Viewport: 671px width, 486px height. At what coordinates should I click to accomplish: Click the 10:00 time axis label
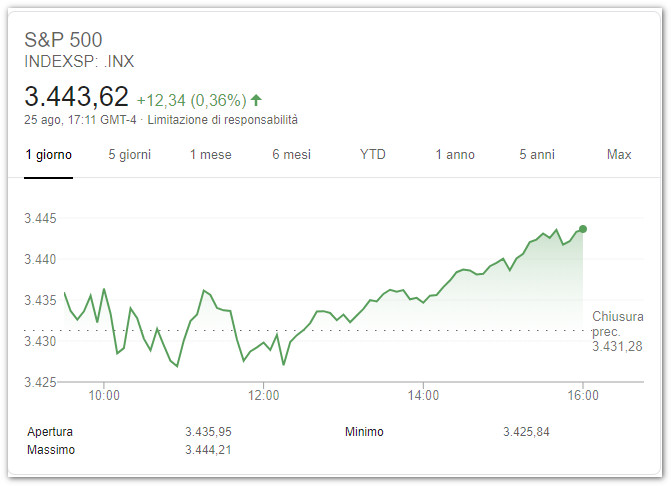[x=104, y=395]
